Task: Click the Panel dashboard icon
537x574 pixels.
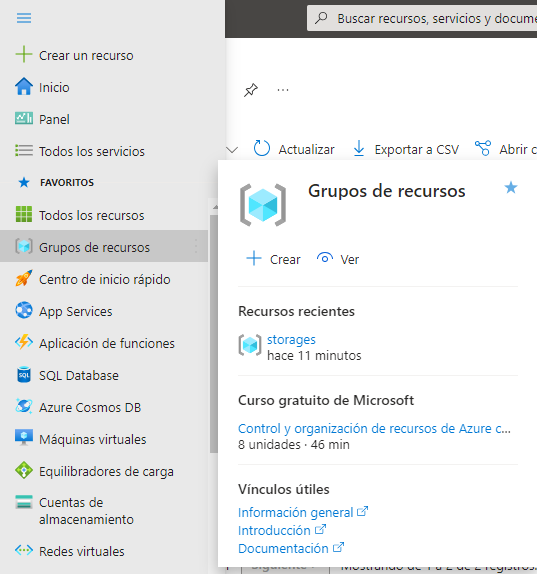Action: [x=24, y=118]
